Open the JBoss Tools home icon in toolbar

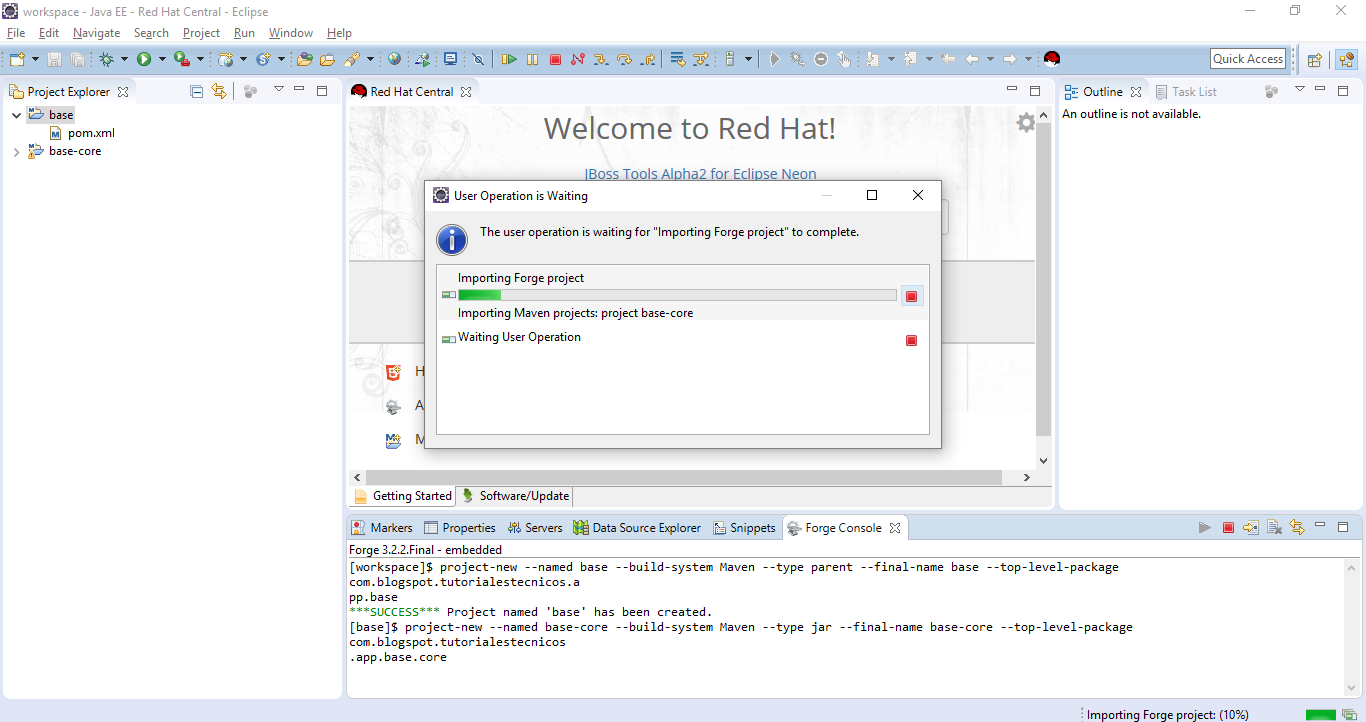point(1051,59)
